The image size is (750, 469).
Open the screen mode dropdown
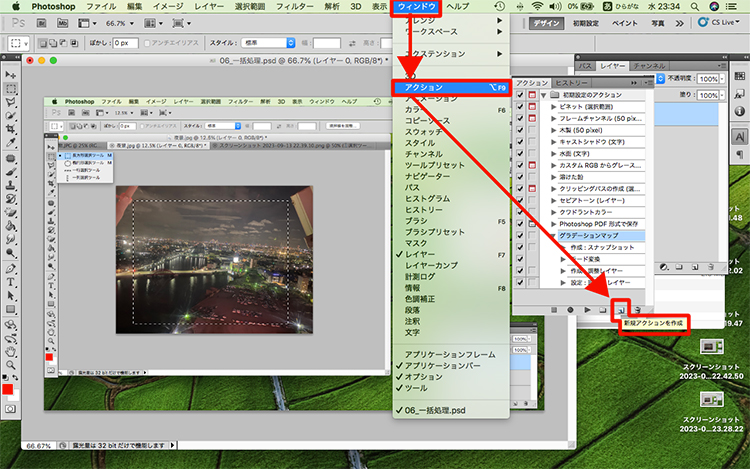coord(181,23)
